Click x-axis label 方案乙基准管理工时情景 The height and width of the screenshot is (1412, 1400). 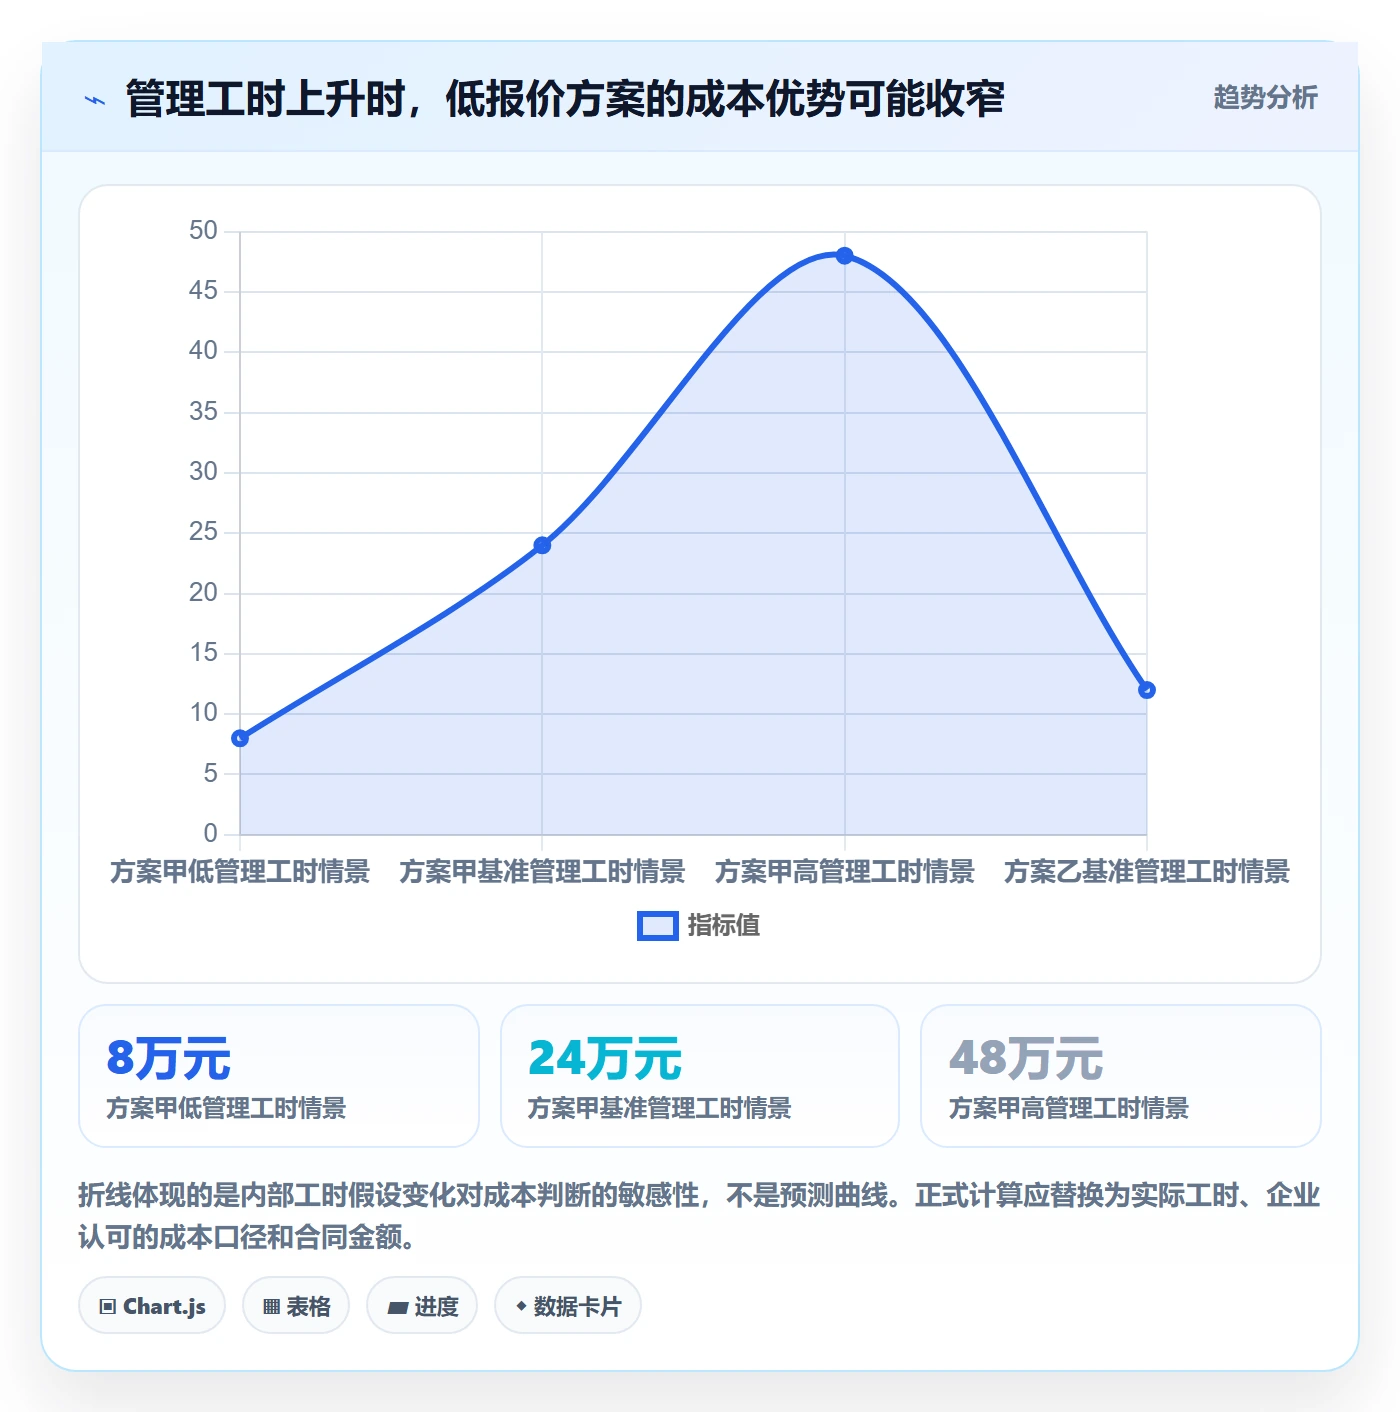click(1147, 872)
